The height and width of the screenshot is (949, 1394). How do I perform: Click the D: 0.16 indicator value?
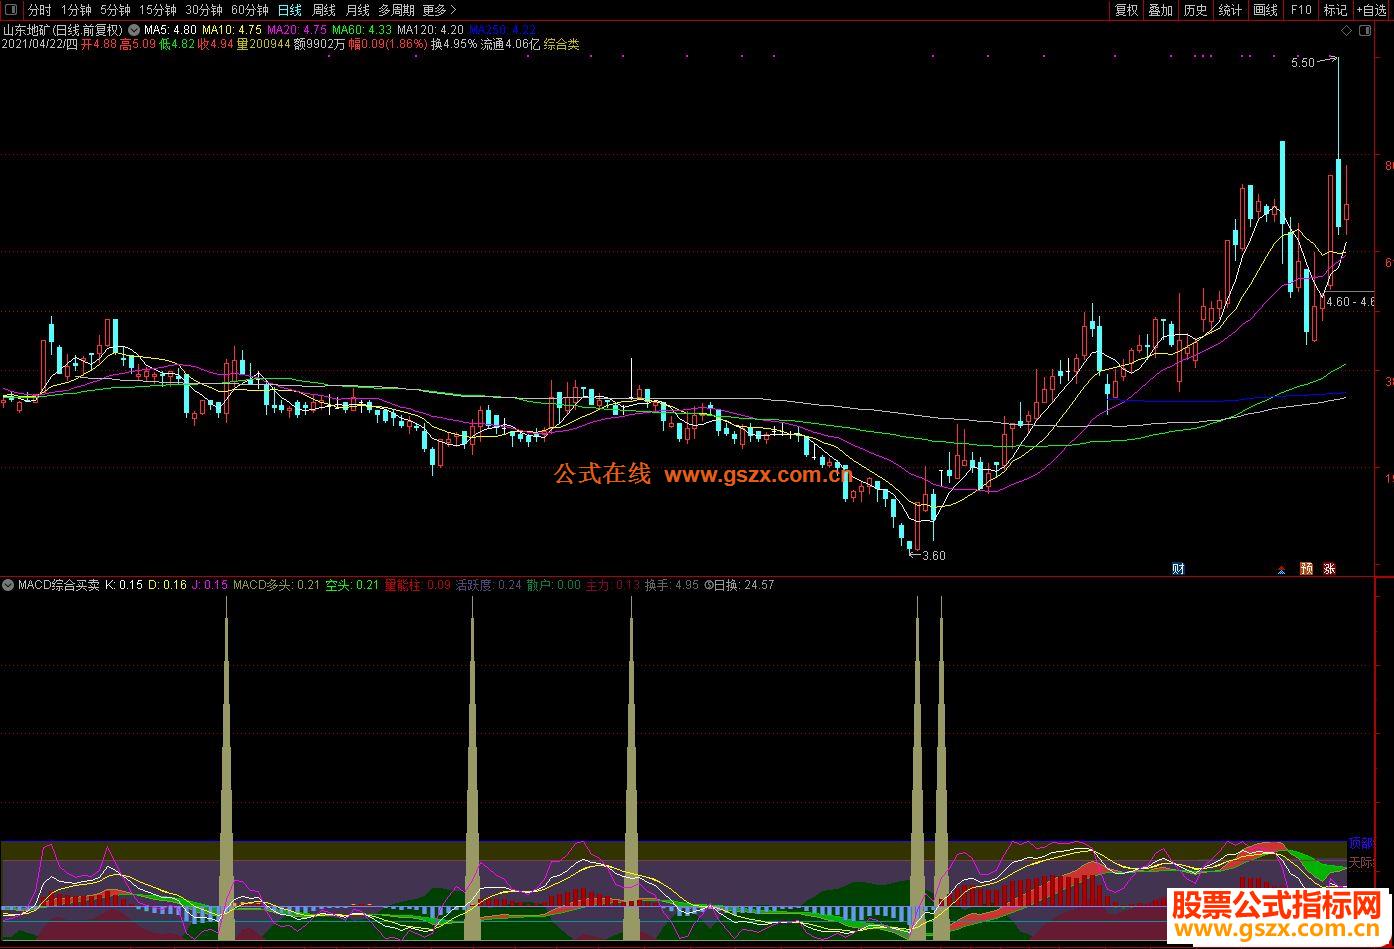pyautogui.click(x=167, y=585)
